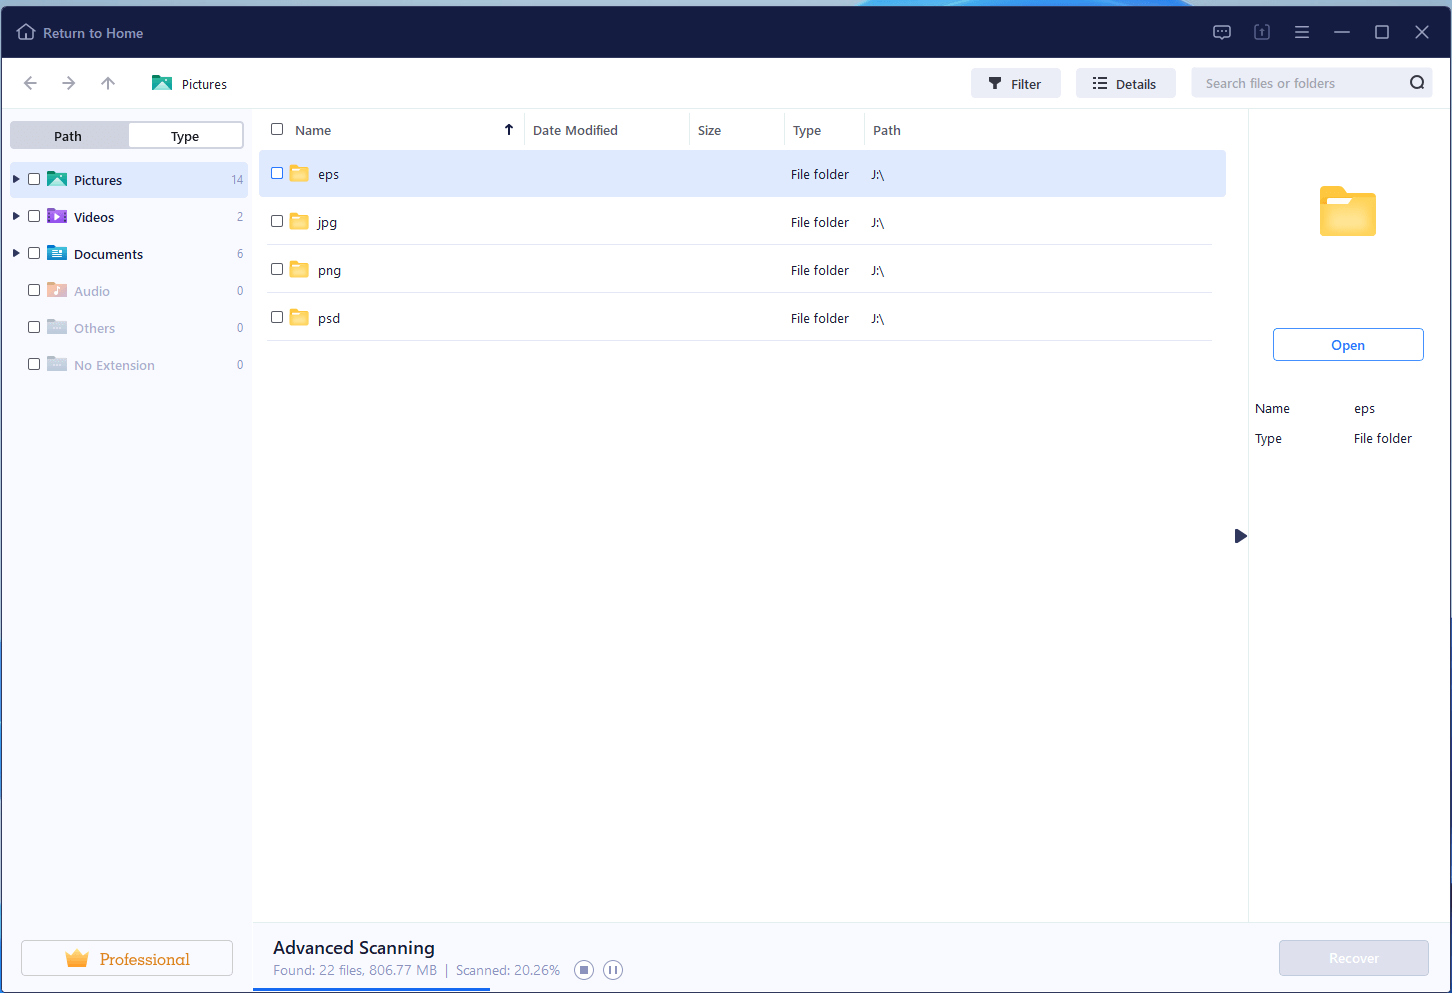Click the Search files or folders field
Screen dimensions: 1452x993
tap(1298, 83)
